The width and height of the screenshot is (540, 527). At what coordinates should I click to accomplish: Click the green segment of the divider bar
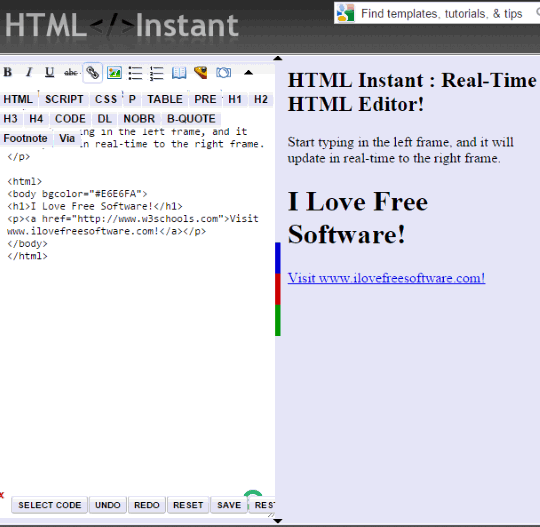tap(278, 320)
